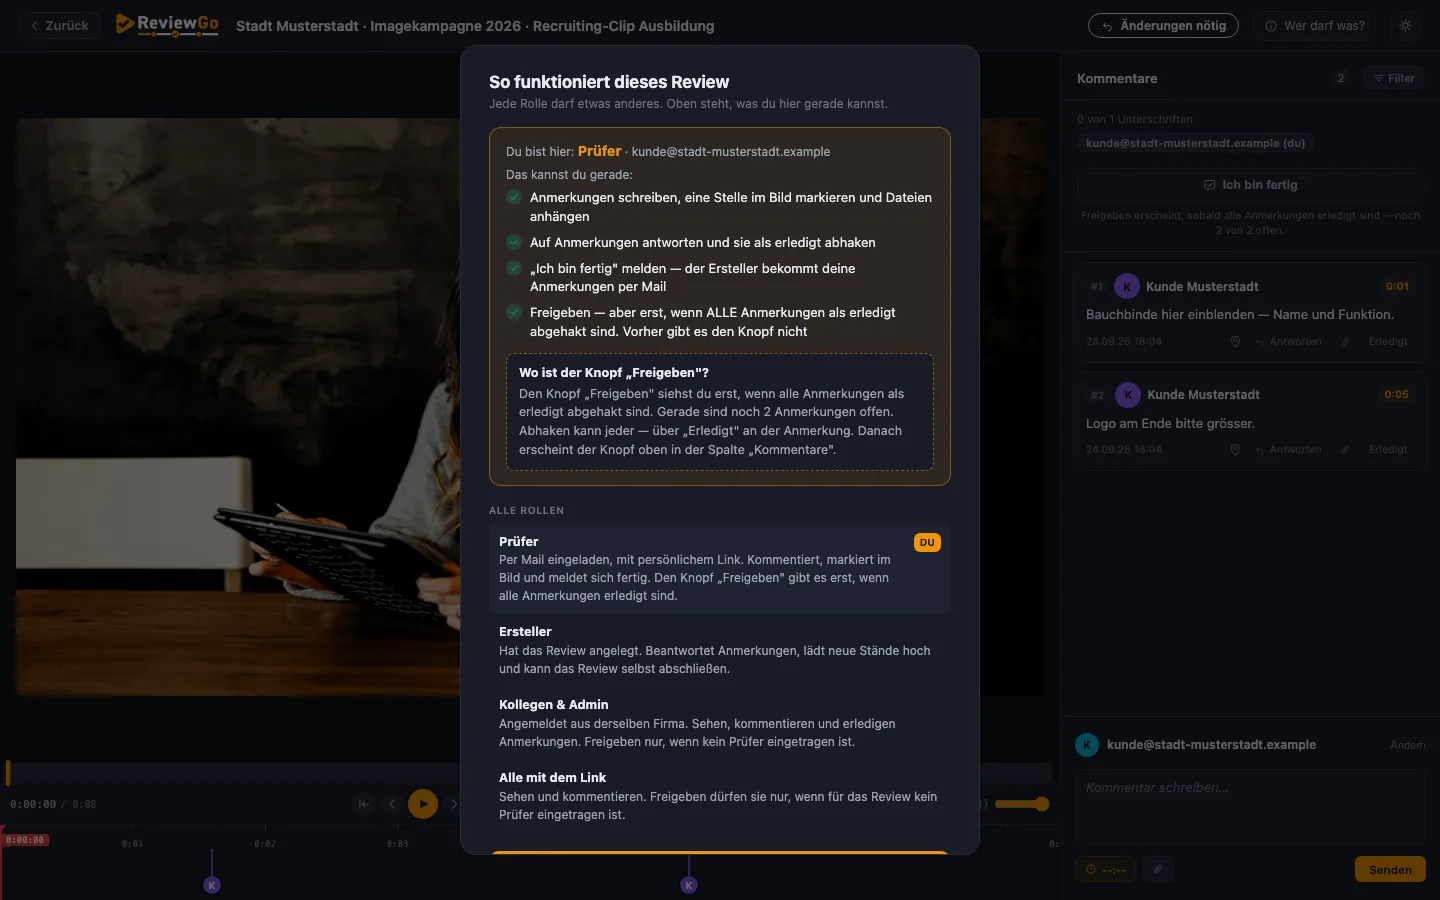Select the first K comment marker on timeline
The width and height of the screenshot is (1440, 900).
click(x=212, y=885)
